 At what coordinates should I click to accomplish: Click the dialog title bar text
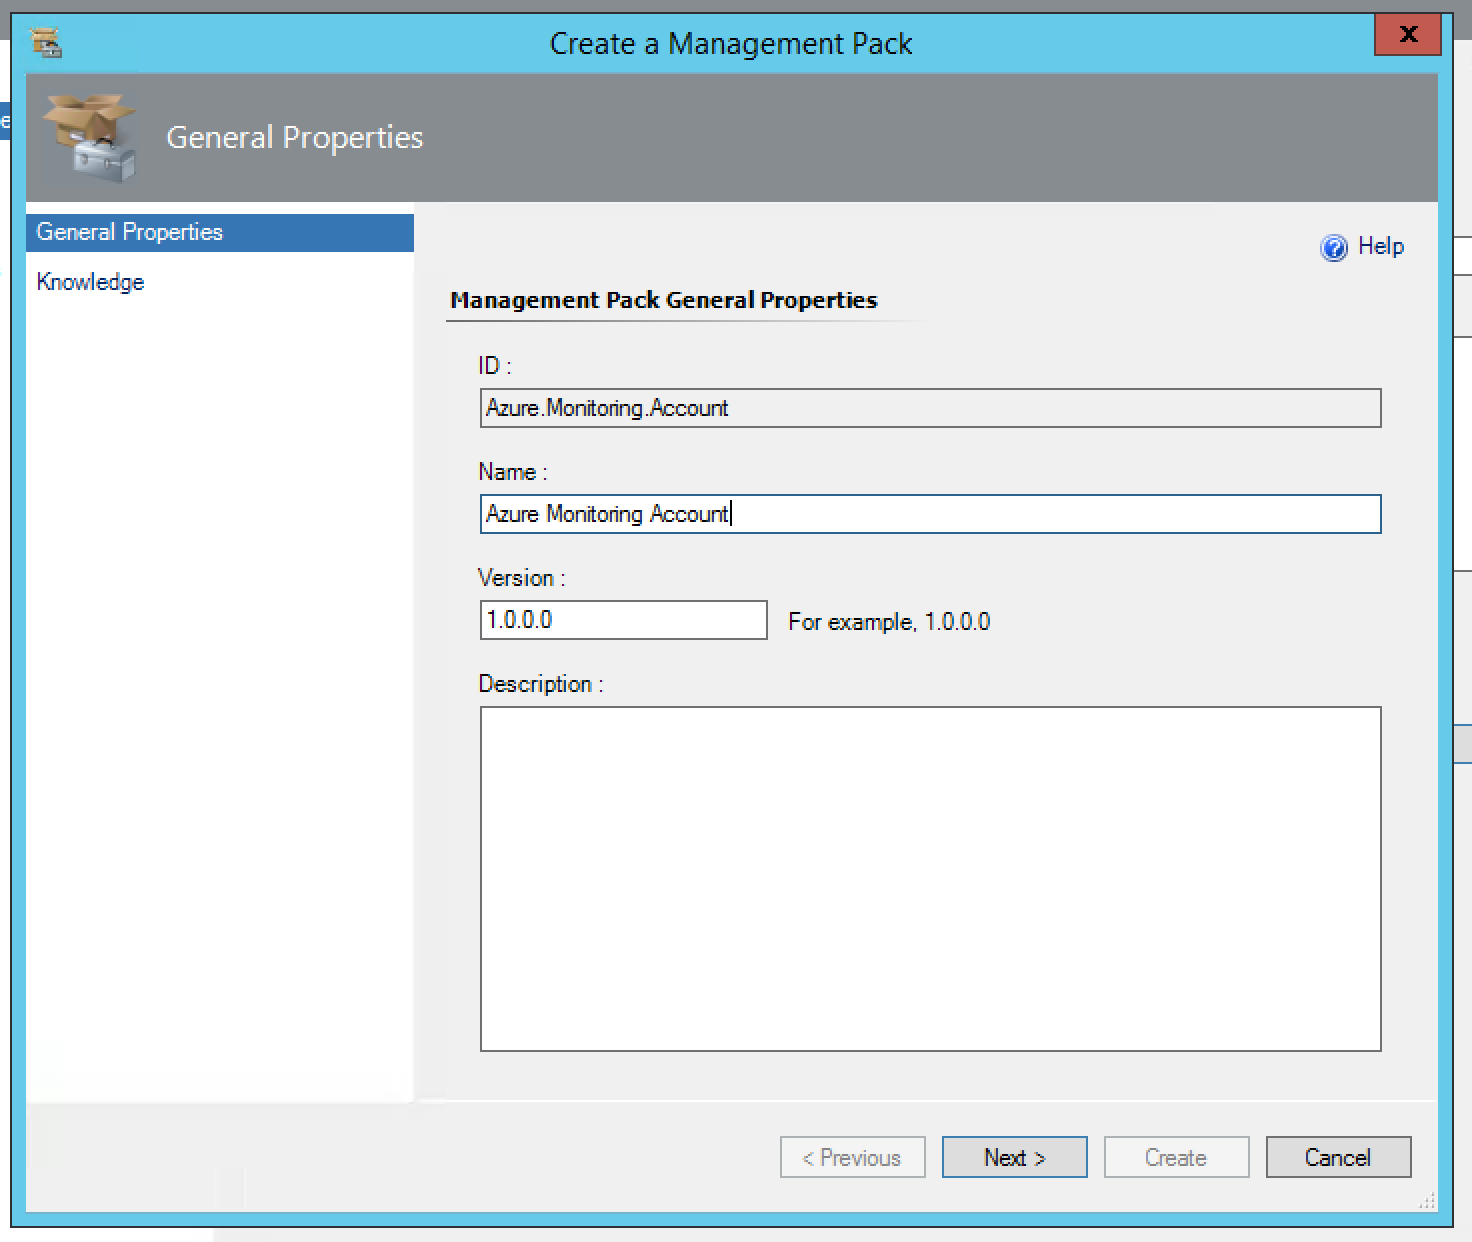731,44
